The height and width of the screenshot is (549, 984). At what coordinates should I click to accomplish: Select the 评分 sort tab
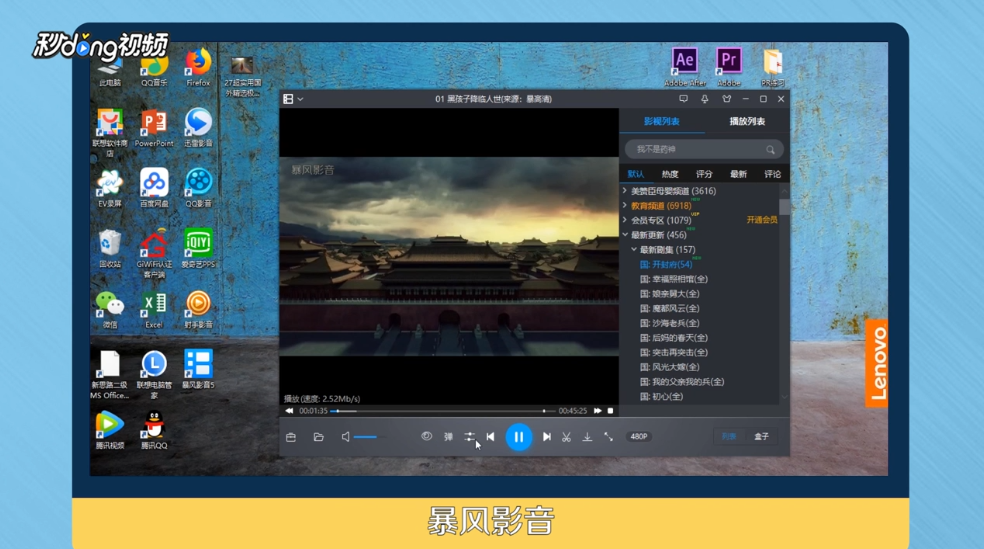[x=704, y=174]
